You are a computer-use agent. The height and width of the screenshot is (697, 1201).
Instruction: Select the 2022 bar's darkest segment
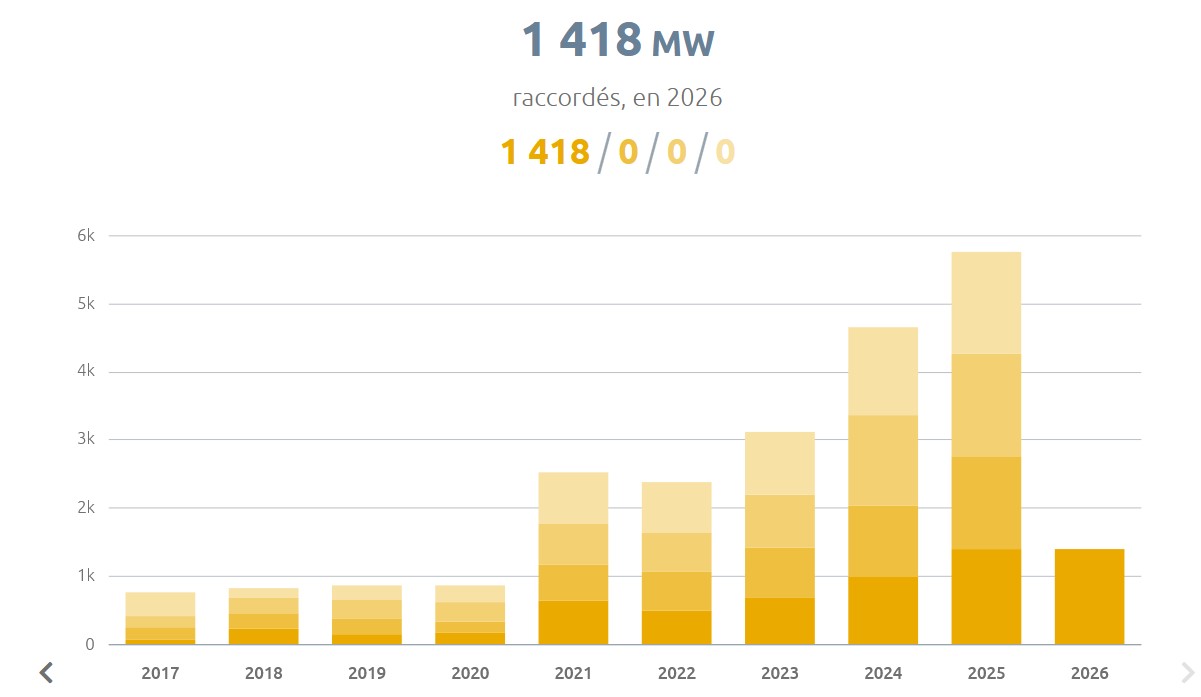[676, 627]
